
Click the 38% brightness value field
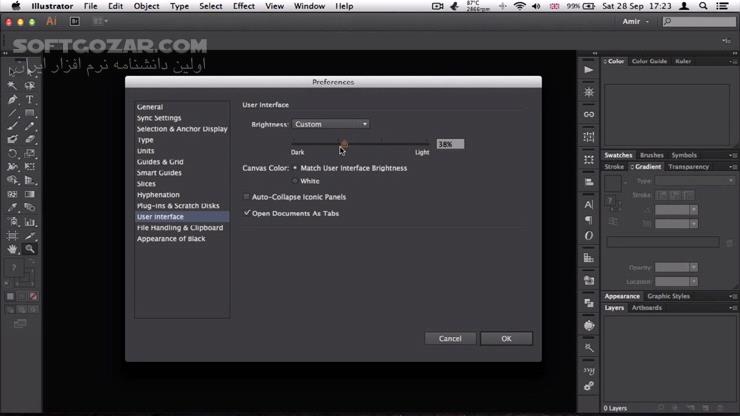(x=450, y=144)
